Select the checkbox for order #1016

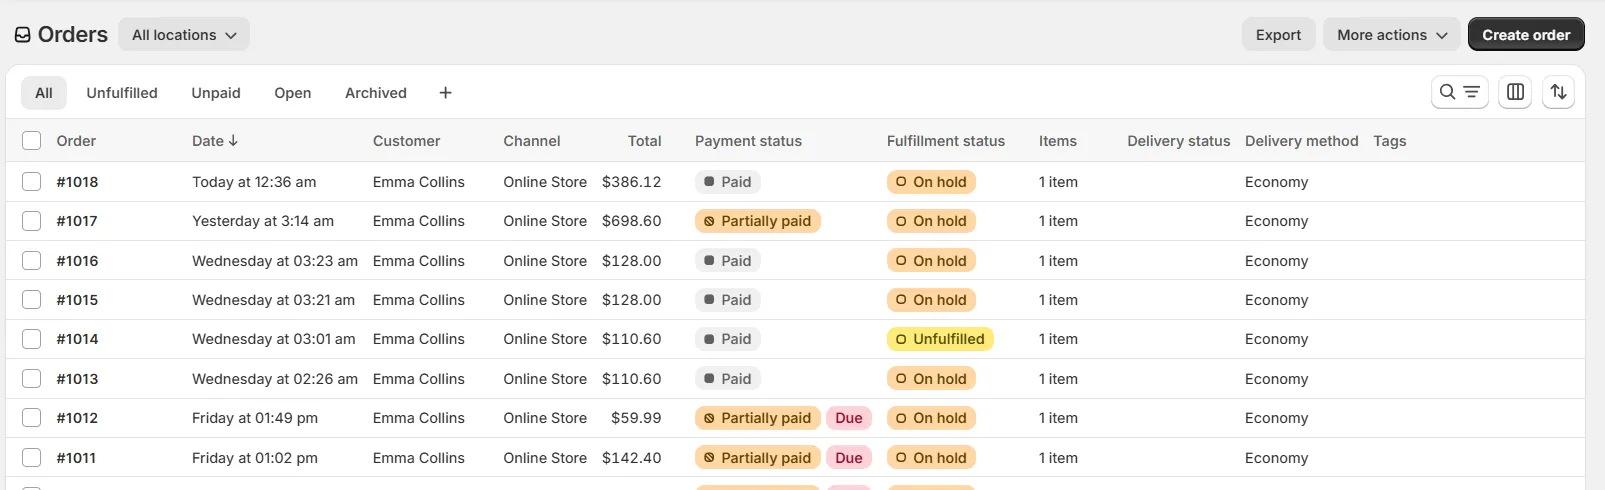click(x=32, y=261)
